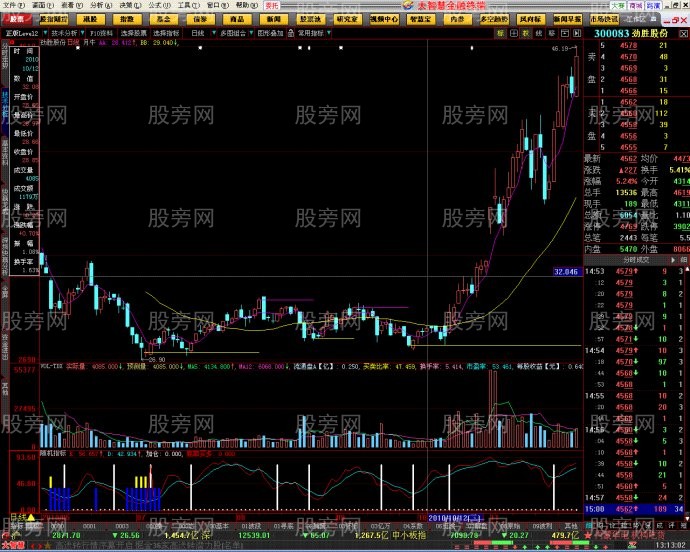The width and height of the screenshot is (690, 552).
Task: Click the 委托 trading button
Action: tap(272, 5)
